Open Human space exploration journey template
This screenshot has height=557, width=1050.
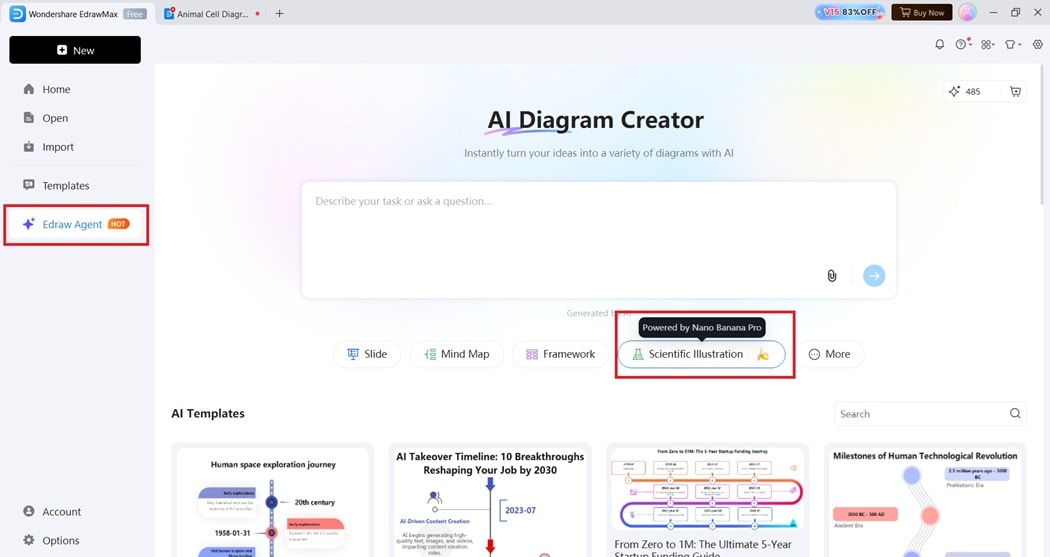click(x=273, y=500)
